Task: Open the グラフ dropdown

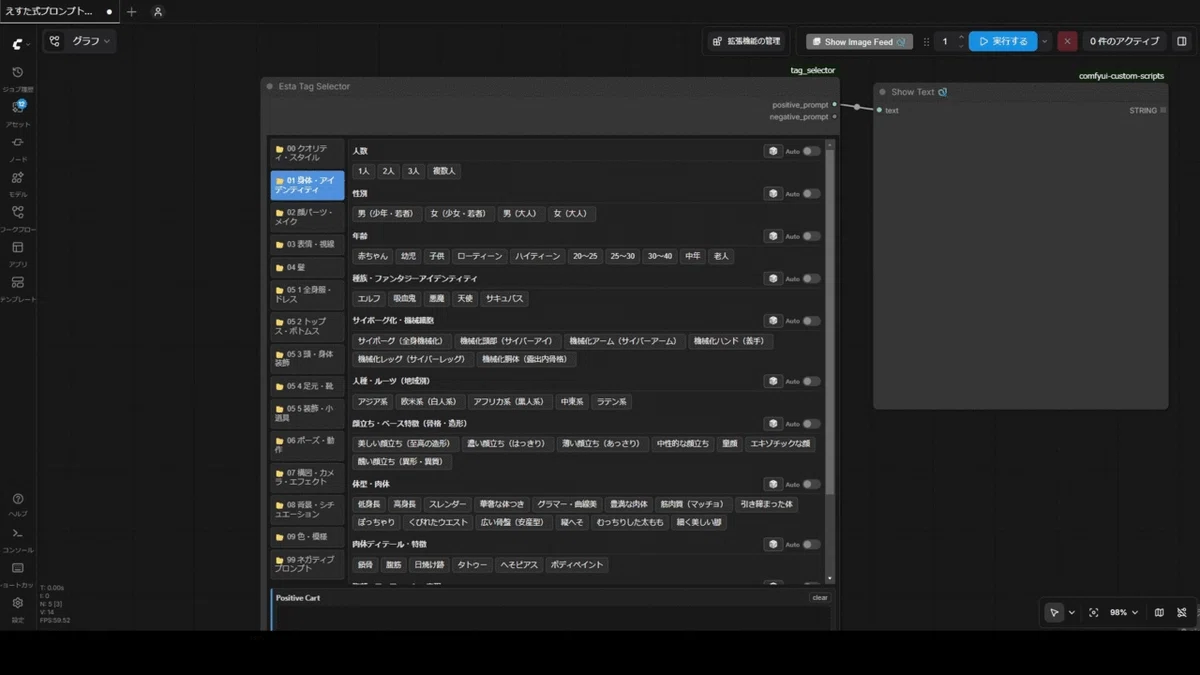Action: [x=80, y=41]
